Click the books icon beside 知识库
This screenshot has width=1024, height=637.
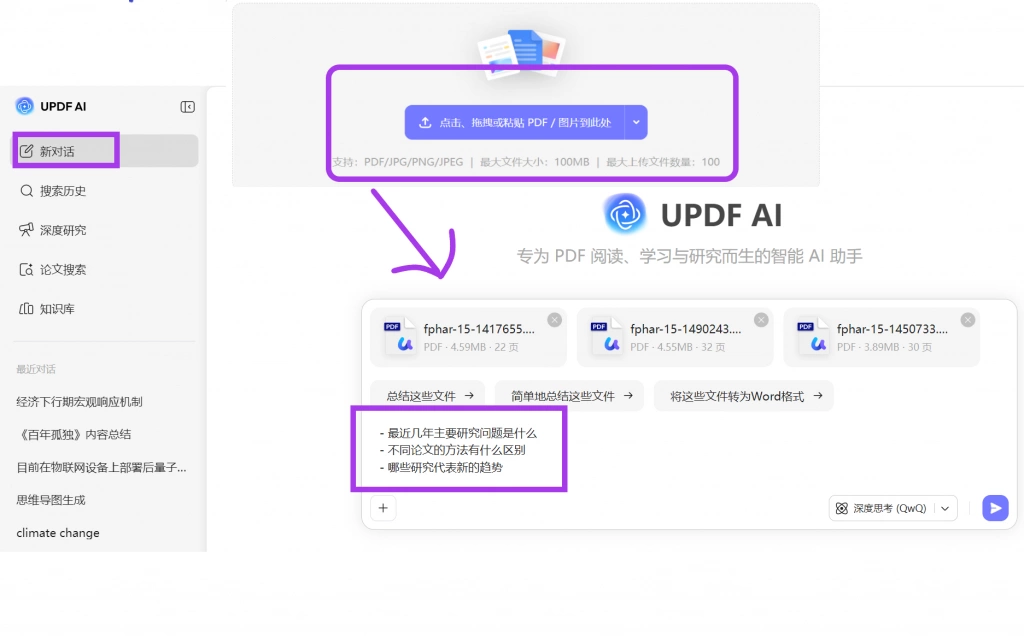click(27, 308)
